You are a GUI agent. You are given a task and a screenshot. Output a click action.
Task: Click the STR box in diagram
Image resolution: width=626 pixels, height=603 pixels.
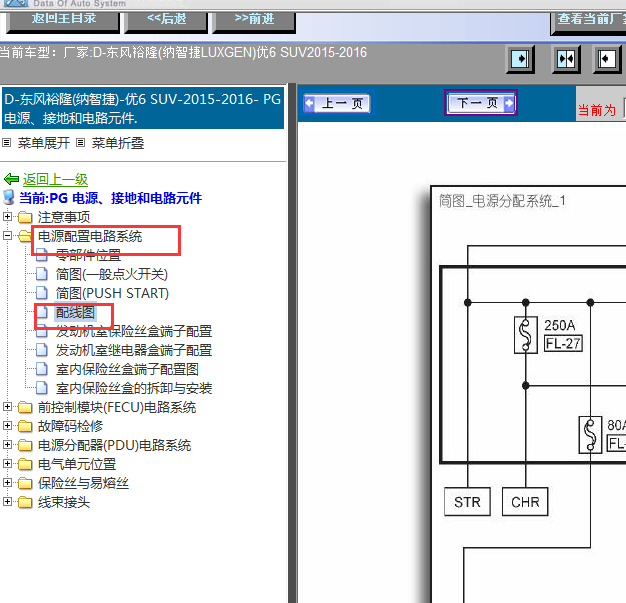point(467,502)
